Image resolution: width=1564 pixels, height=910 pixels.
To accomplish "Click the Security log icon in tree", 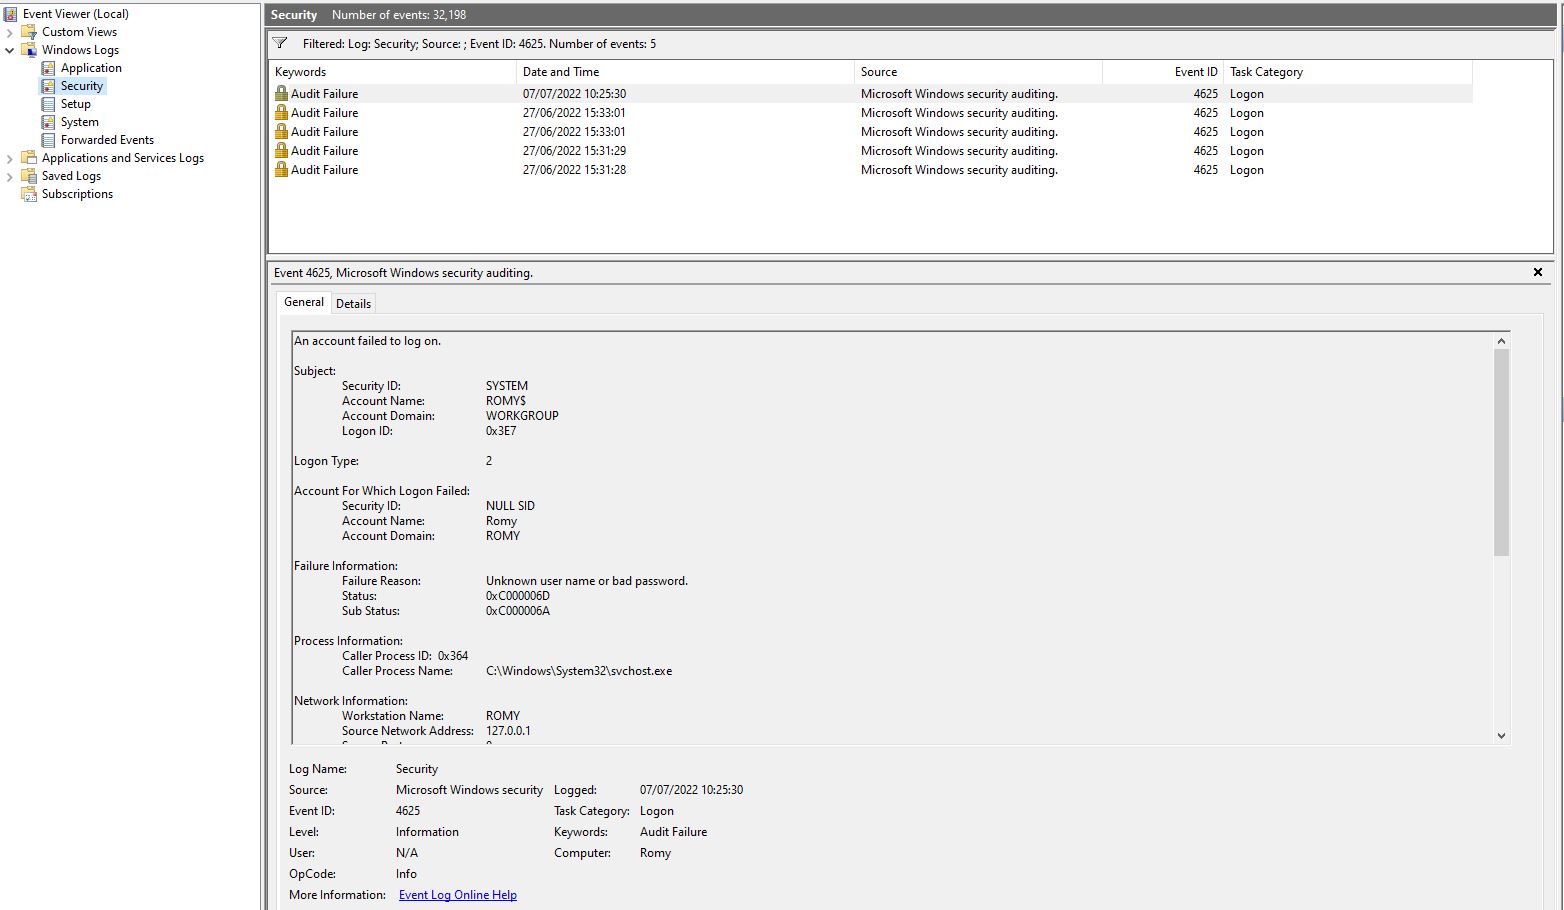I will [48, 86].
